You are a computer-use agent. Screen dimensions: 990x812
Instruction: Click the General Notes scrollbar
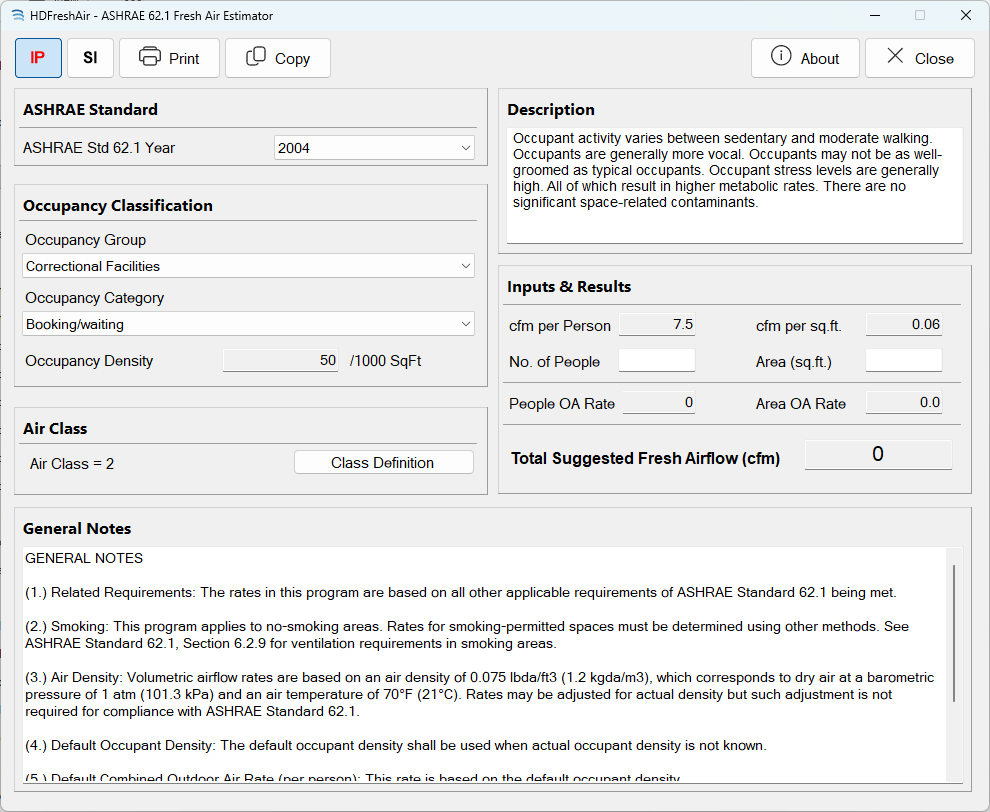(954, 633)
